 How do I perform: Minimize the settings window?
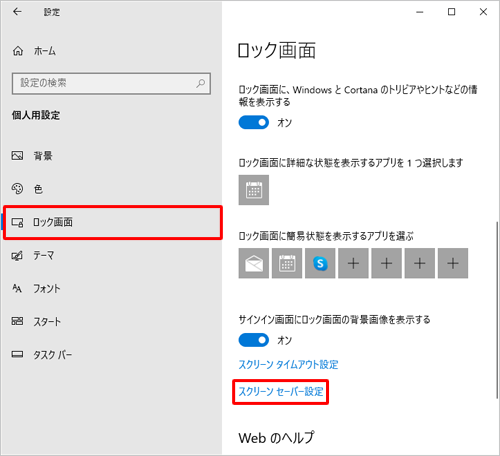[420, 12]
